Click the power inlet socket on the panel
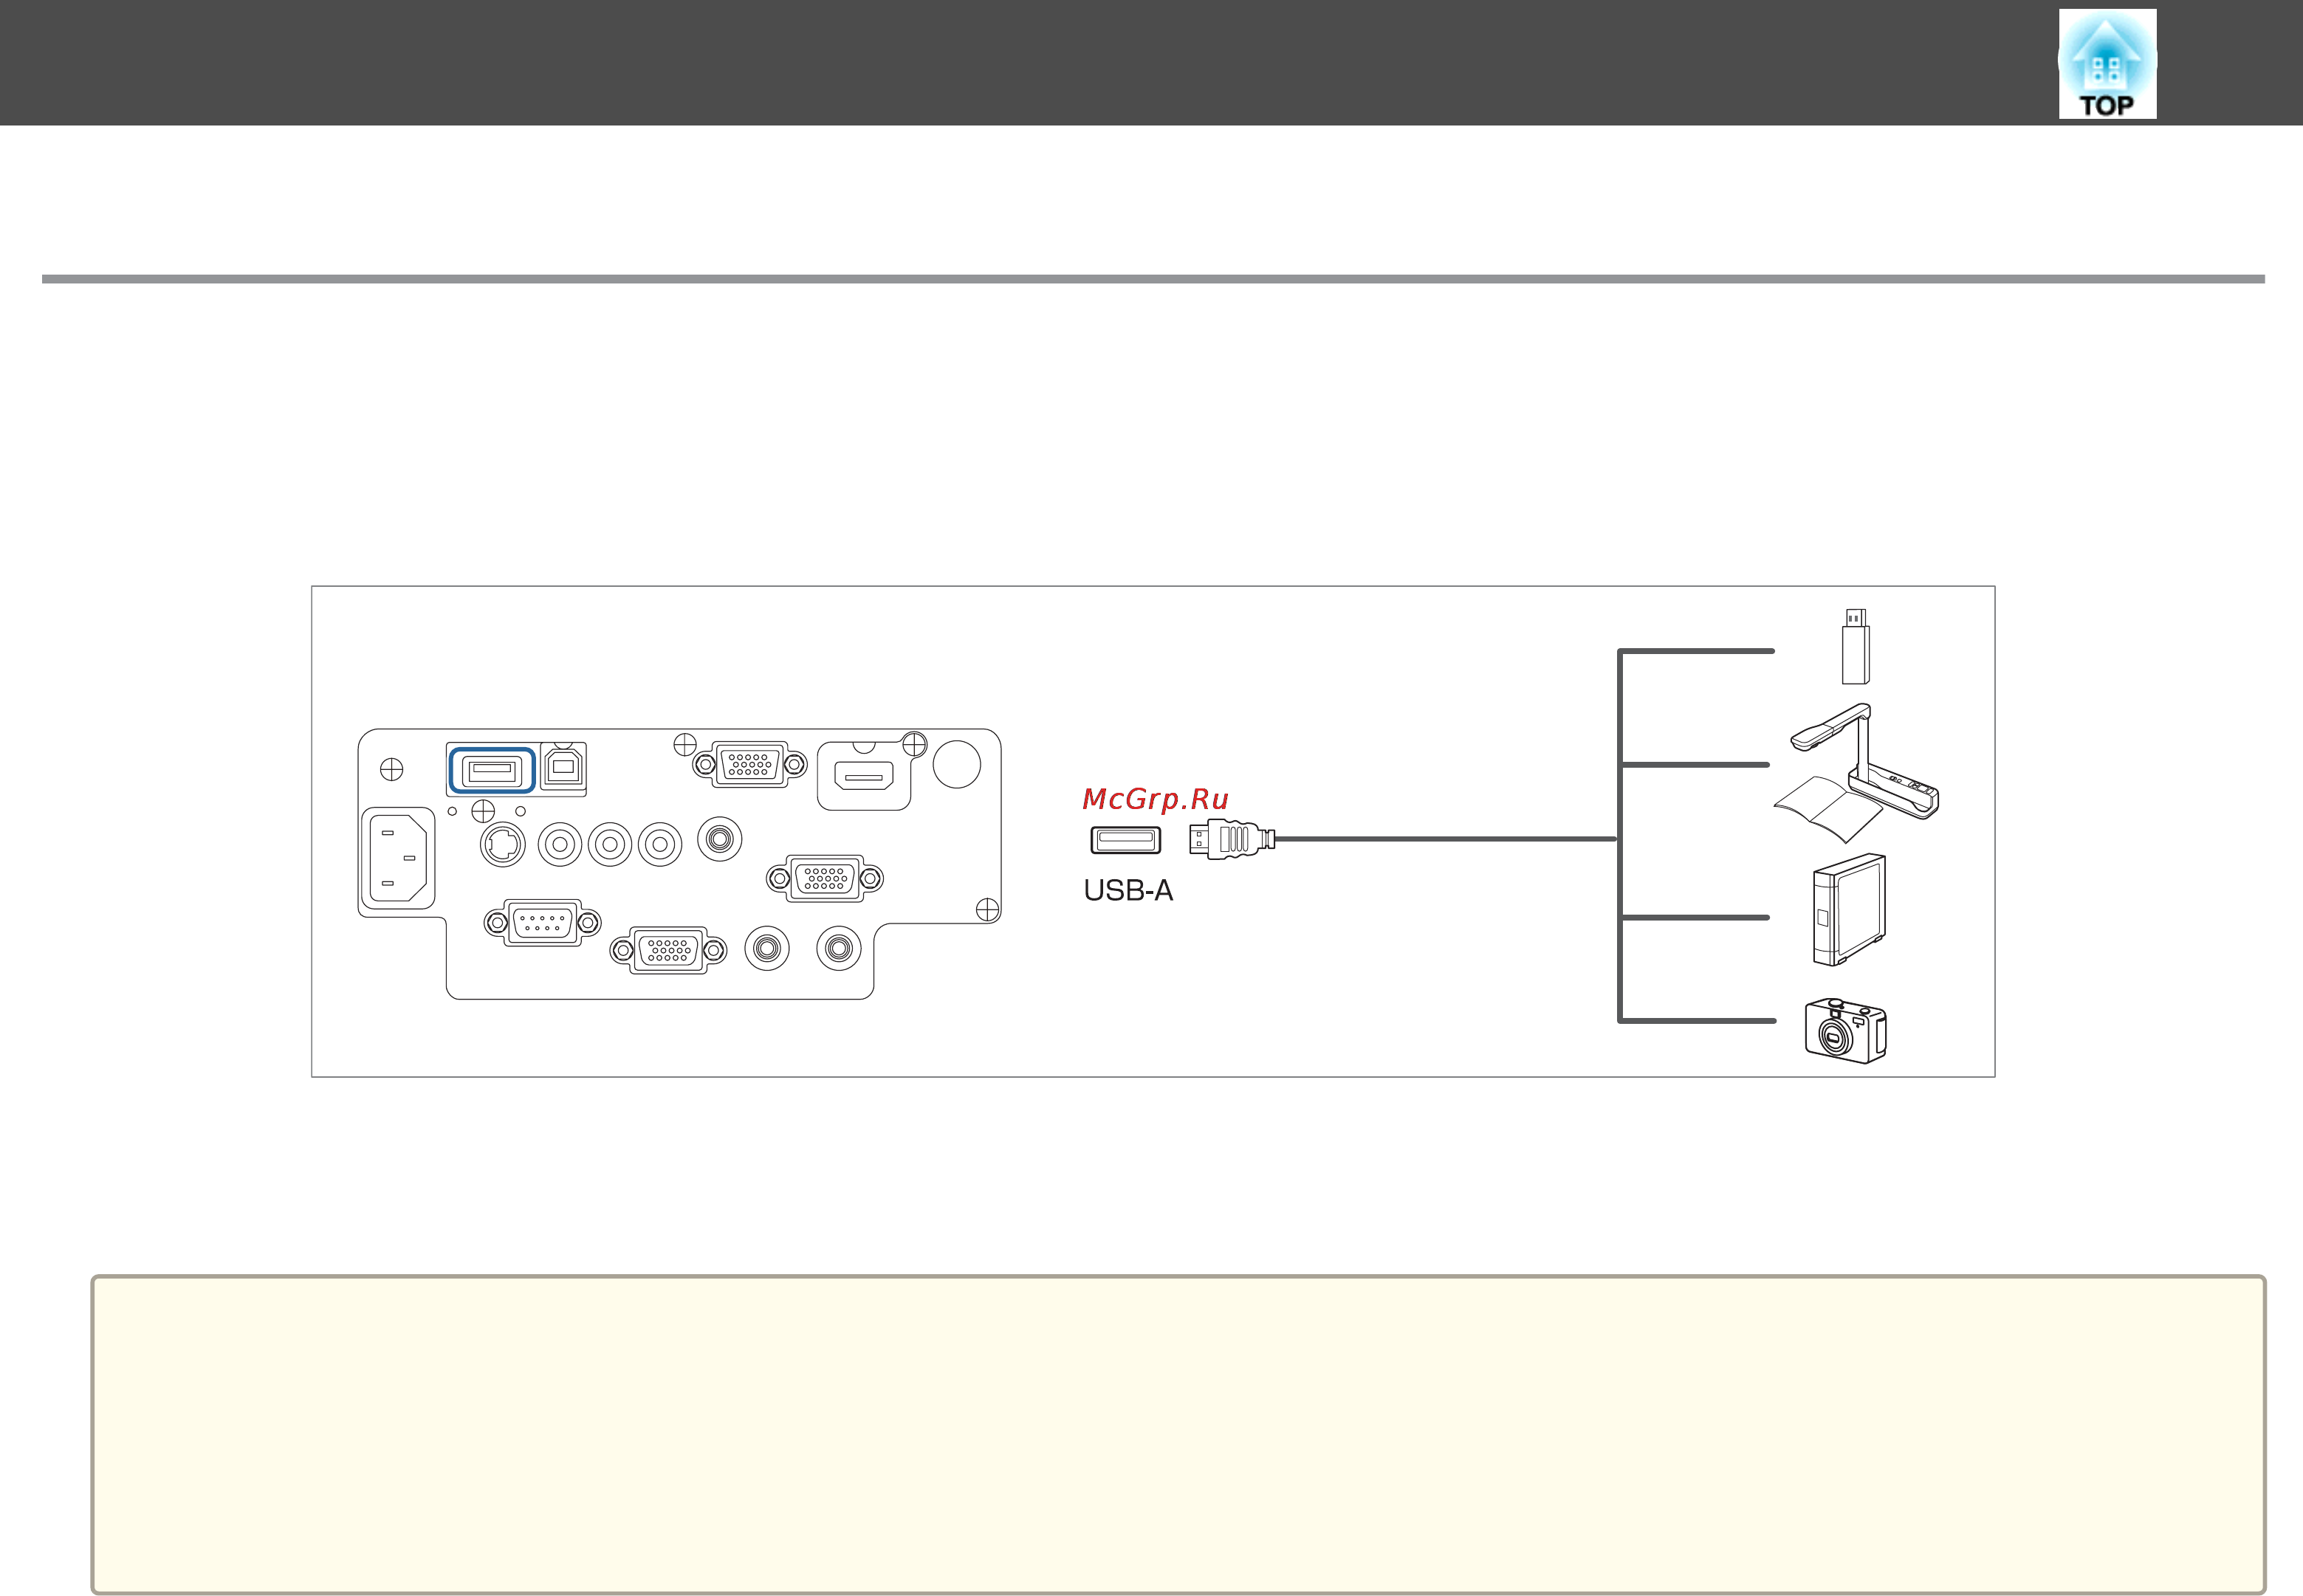This screenshot has width=2303, height=1596. 398,858
